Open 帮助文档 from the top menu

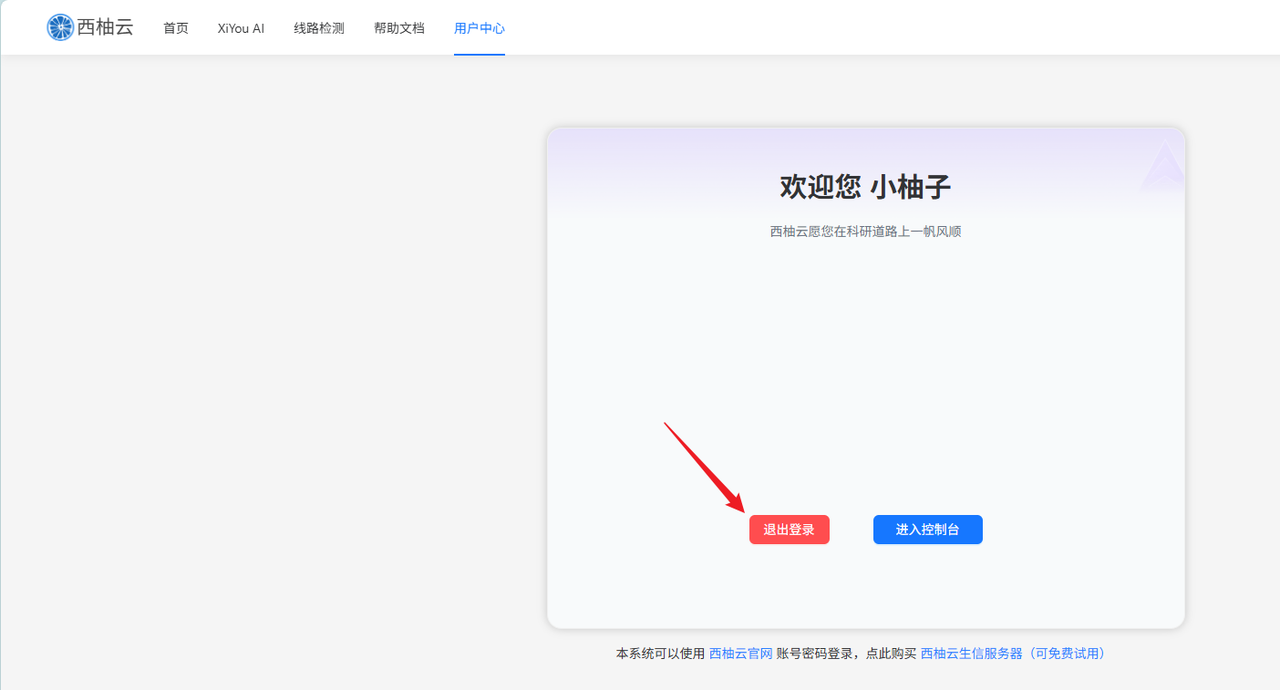(399, 28)
